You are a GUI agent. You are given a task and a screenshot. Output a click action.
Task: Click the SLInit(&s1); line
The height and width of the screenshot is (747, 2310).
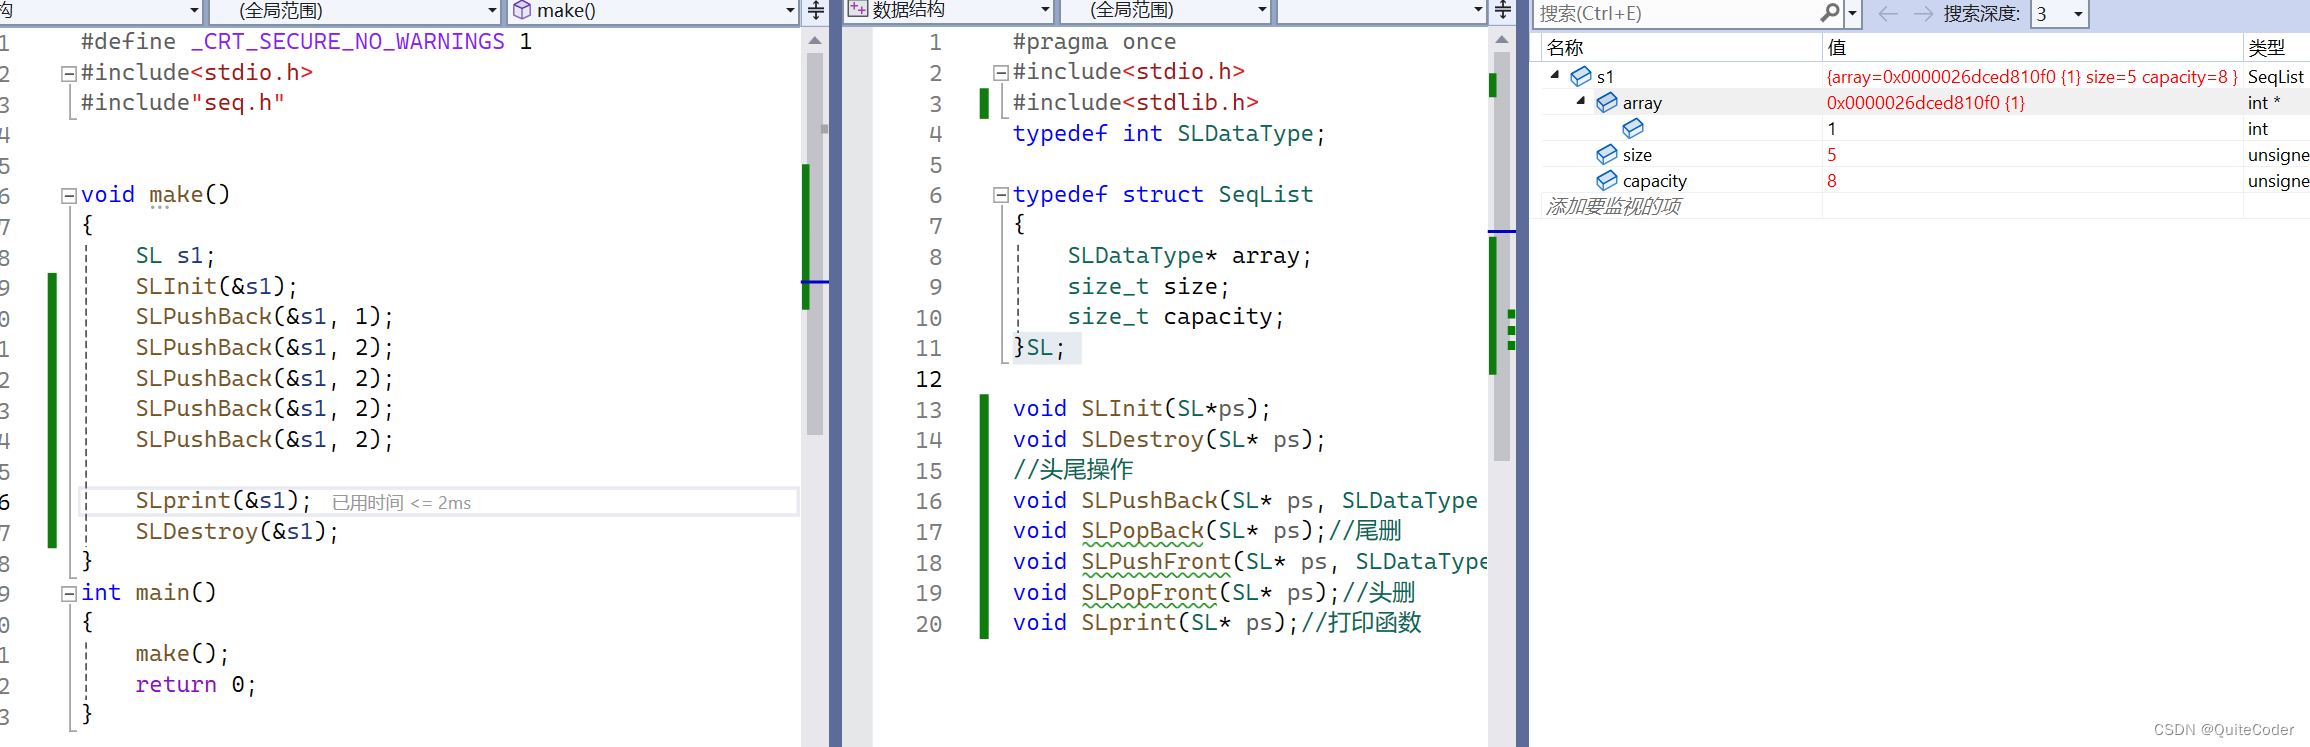pyautogui.click(x=217, y=287)
